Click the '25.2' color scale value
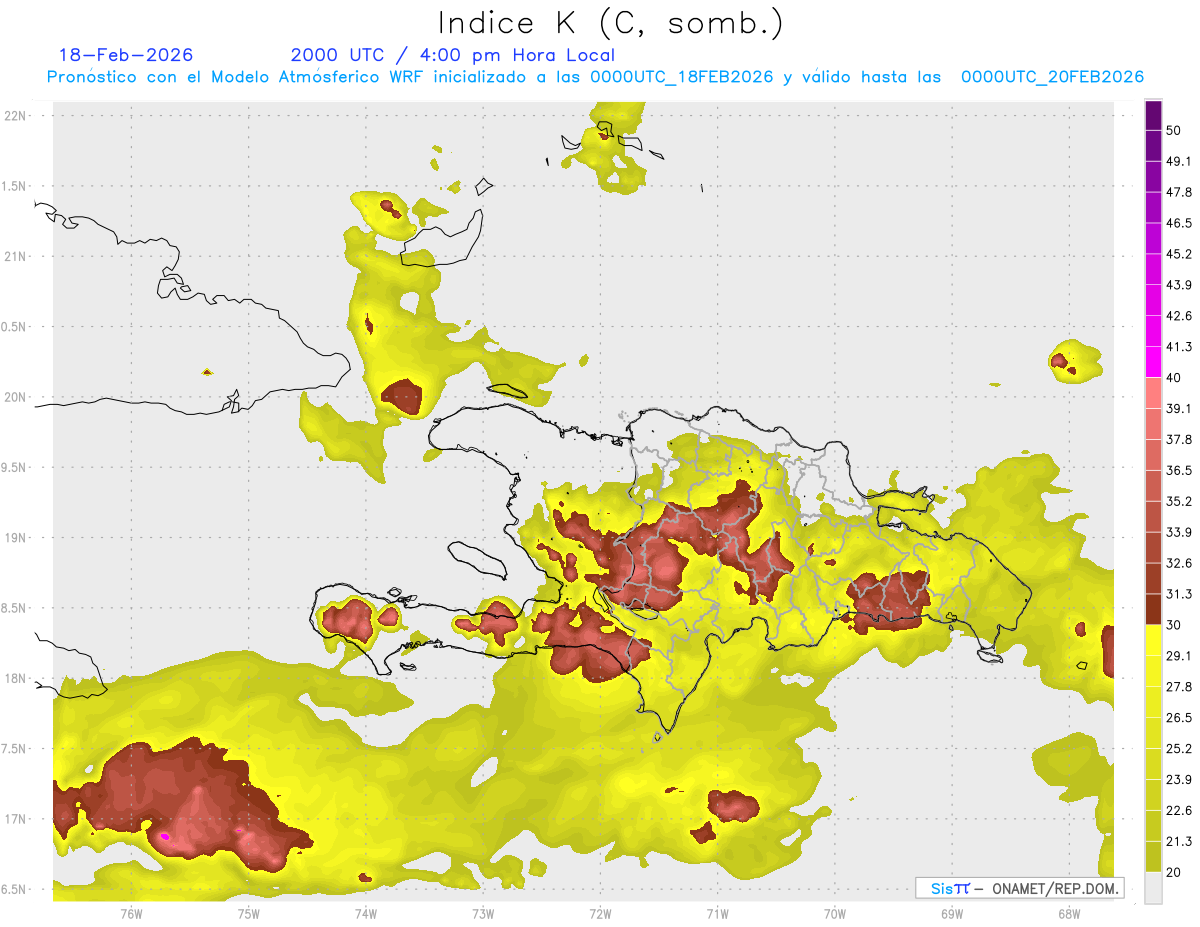The width and height of the screenshot is (1200, 927). click(1179, 749)
